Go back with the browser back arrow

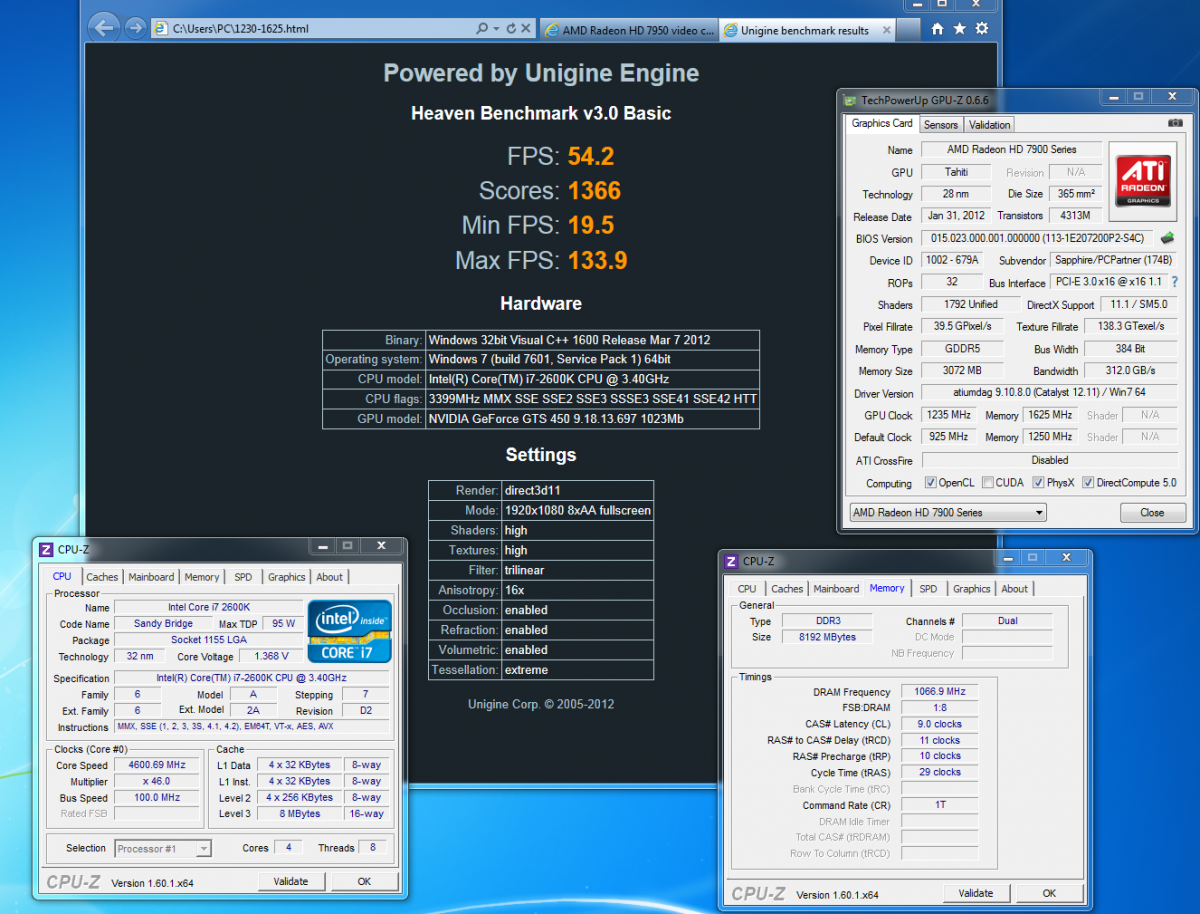103,28
